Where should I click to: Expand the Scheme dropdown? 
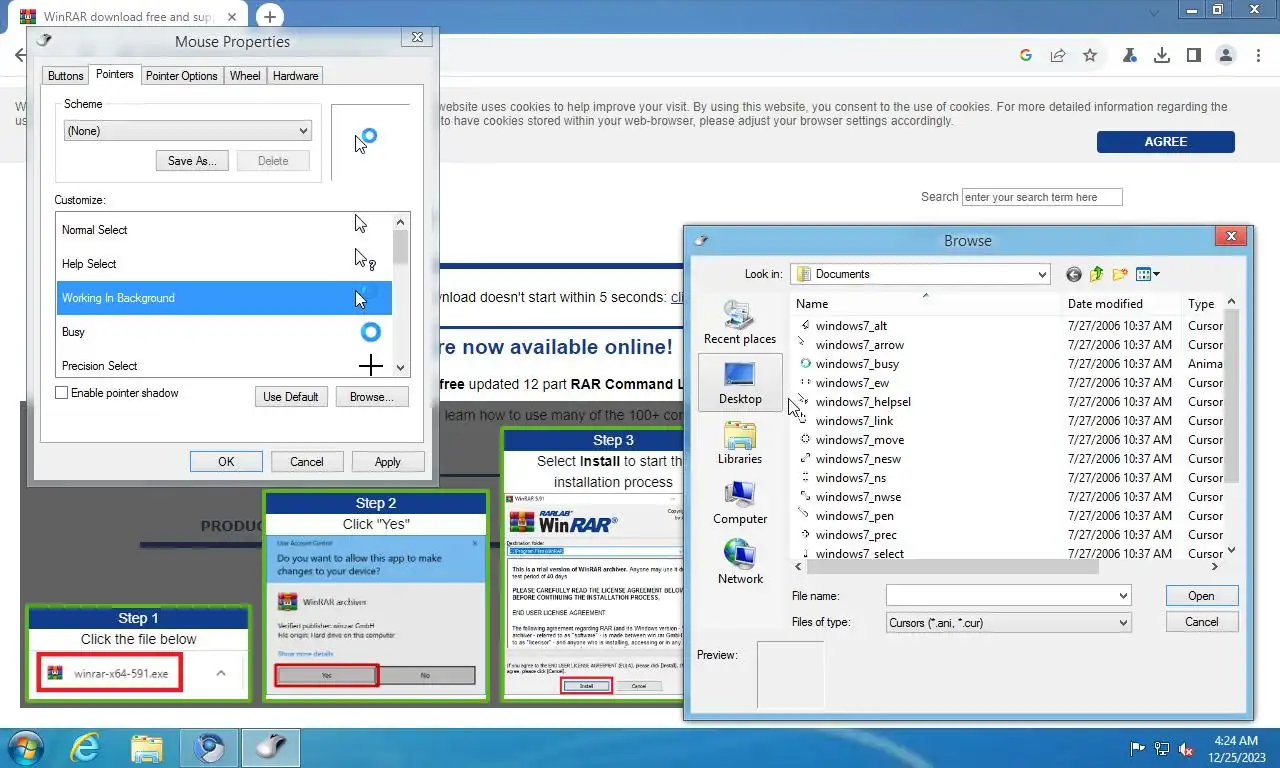tap(303, 131)
